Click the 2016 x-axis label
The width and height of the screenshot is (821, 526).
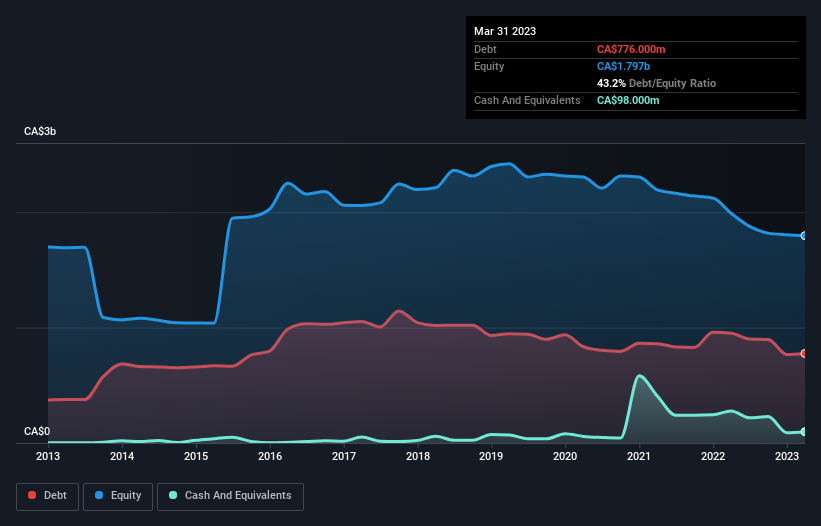(x=270, y=456)
